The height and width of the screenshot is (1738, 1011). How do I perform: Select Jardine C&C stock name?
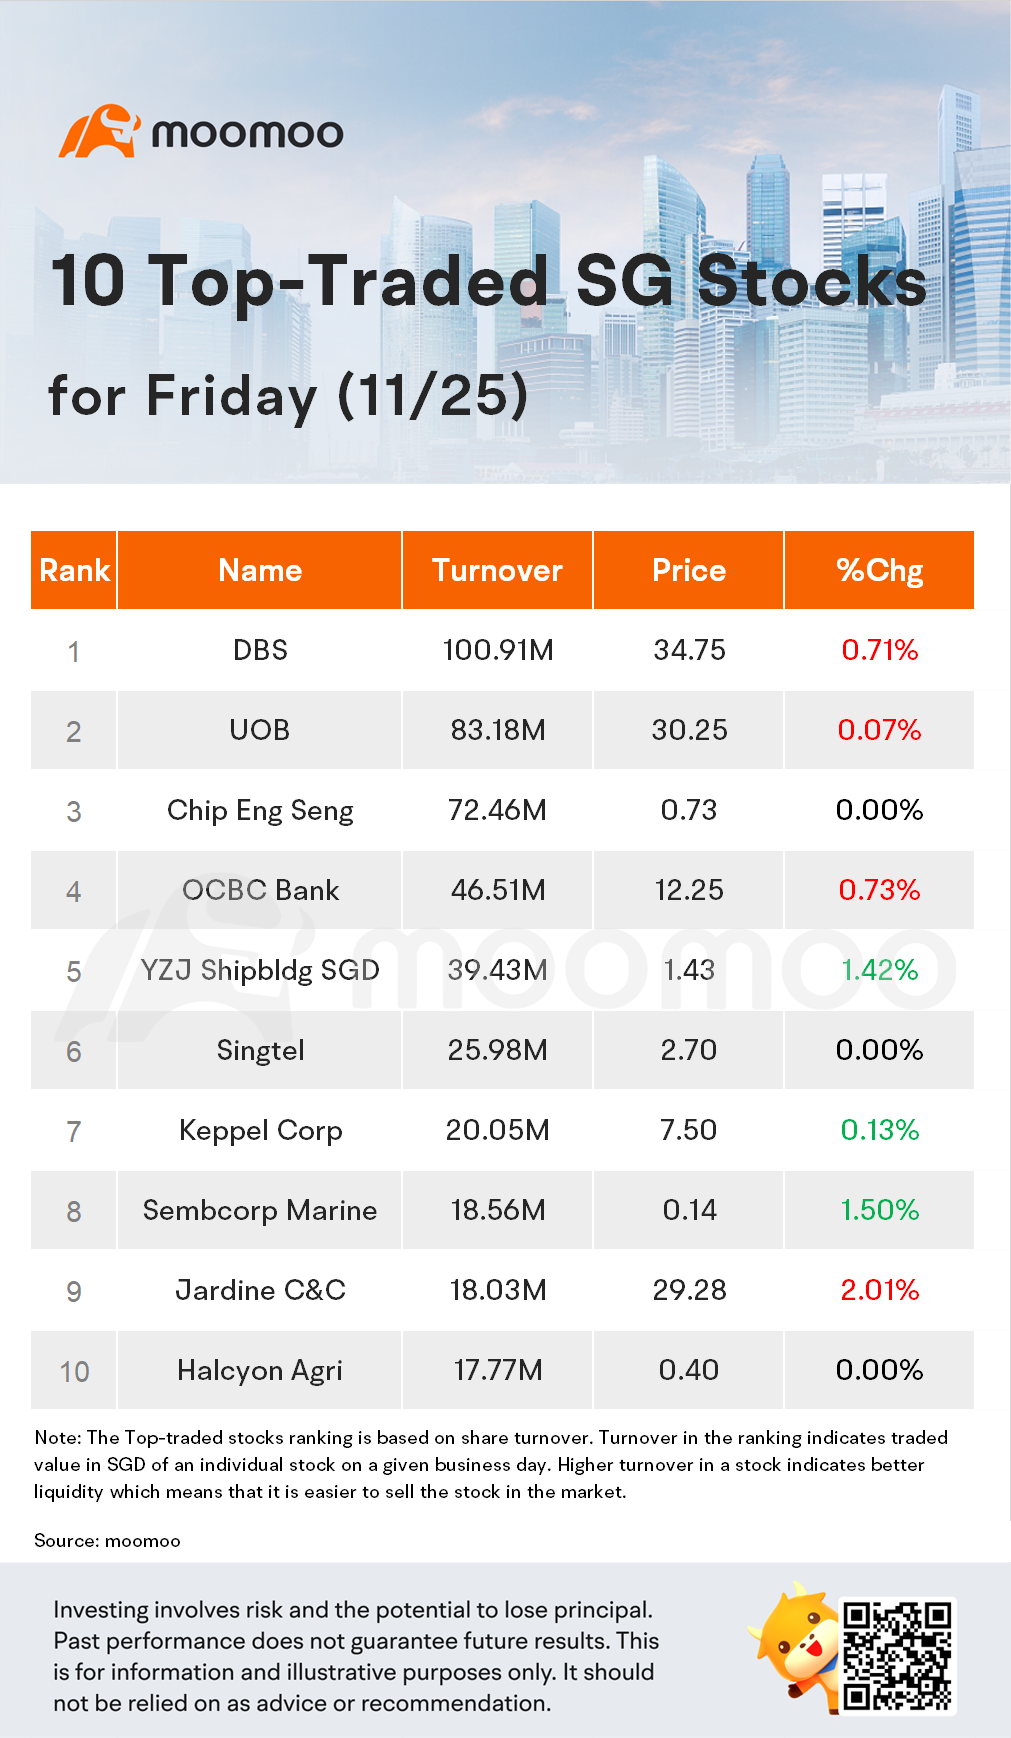pyautogui.click(x=260, y=1290)
